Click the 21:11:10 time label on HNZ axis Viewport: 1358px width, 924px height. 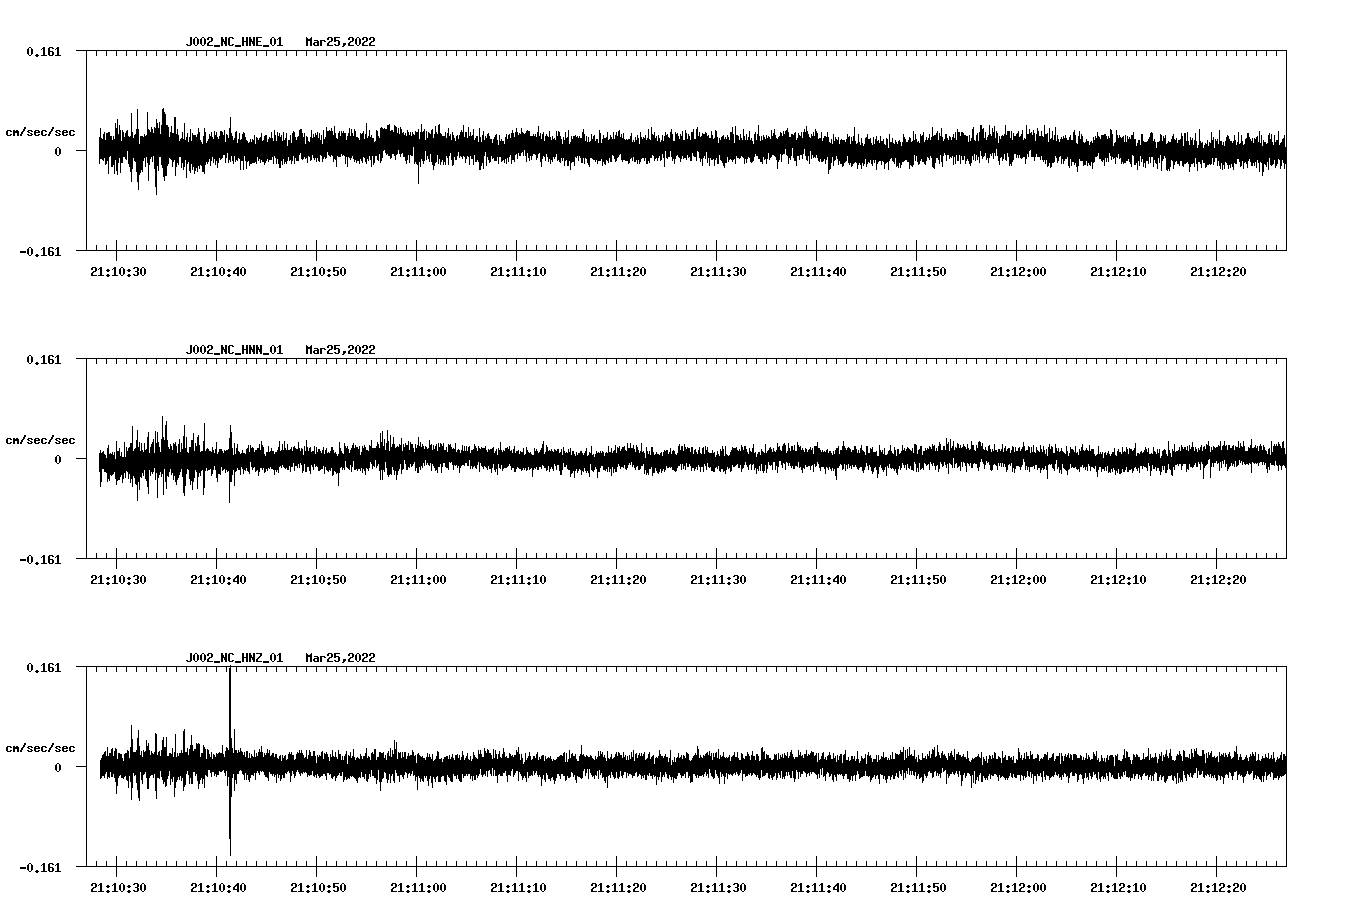518,887
